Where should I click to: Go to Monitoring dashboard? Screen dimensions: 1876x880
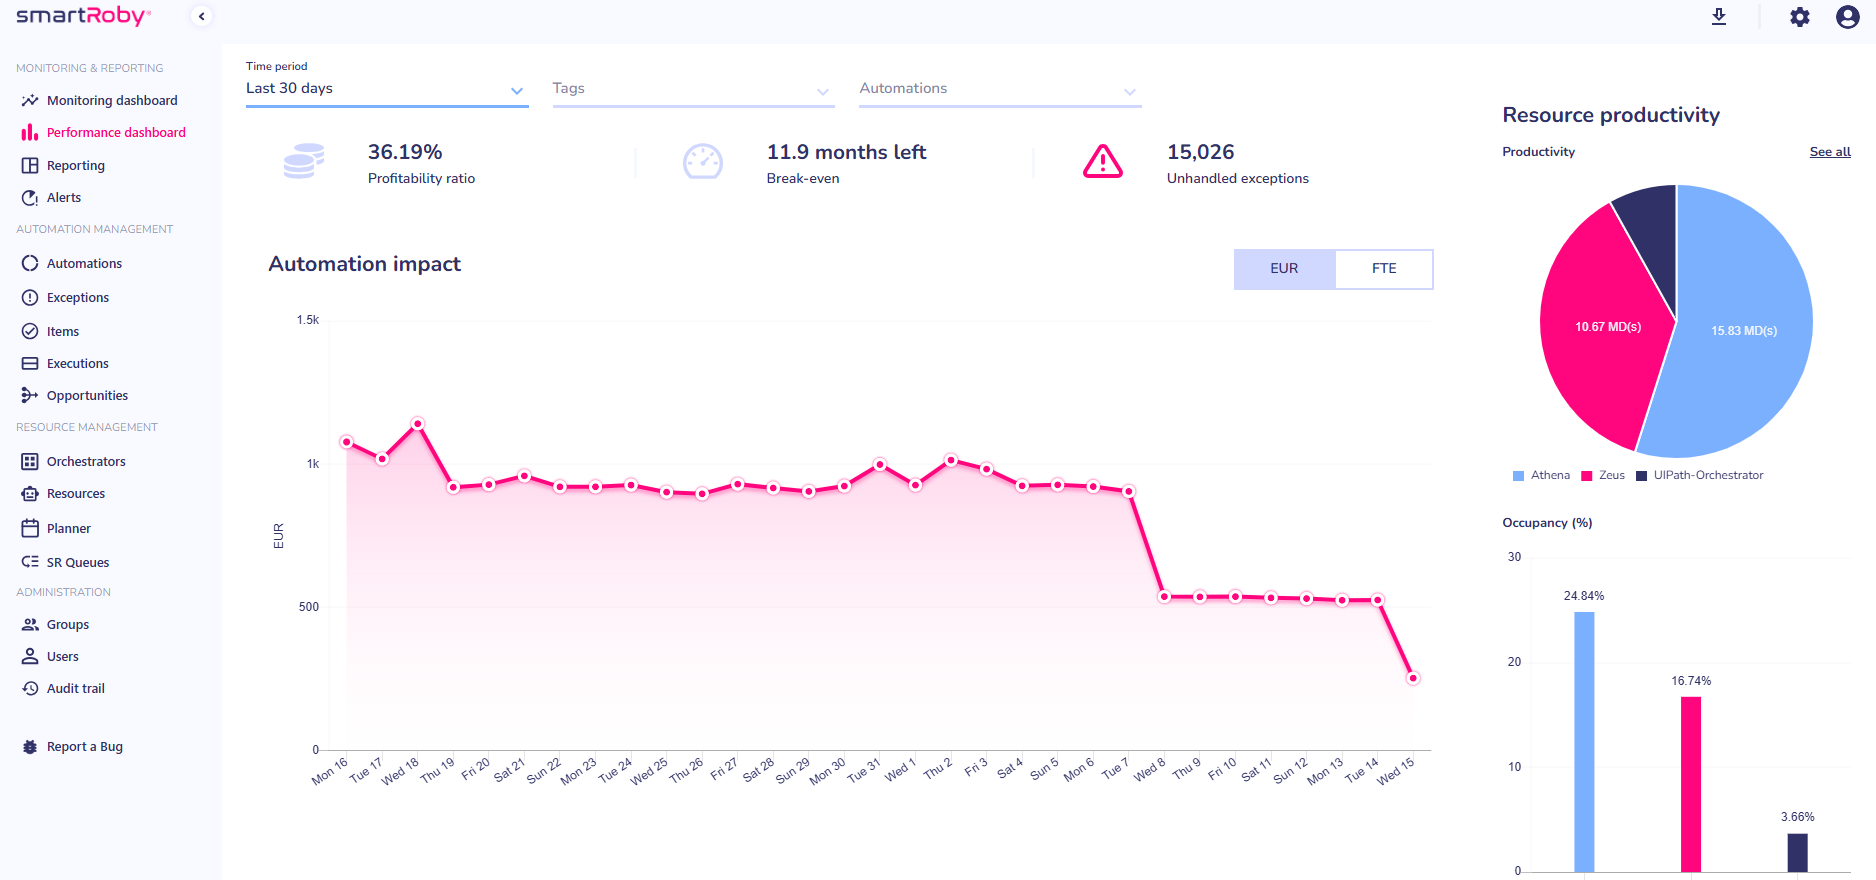(112, 101)
